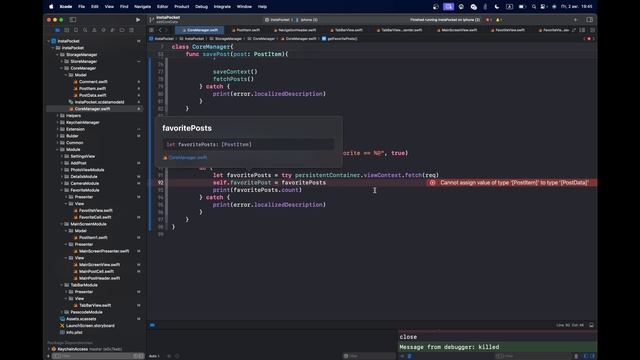Toggle the variables view pane button
This screenshot has width=640, height=360.
pyautogui.click(x=586, y=356)
